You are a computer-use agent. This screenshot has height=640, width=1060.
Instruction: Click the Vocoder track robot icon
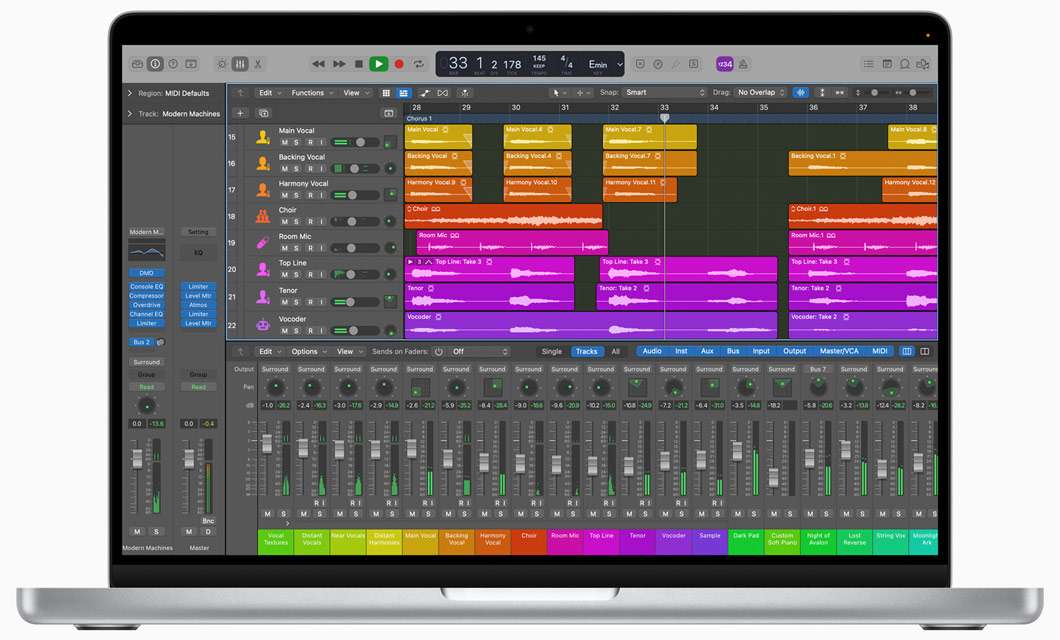coord(262,324)
